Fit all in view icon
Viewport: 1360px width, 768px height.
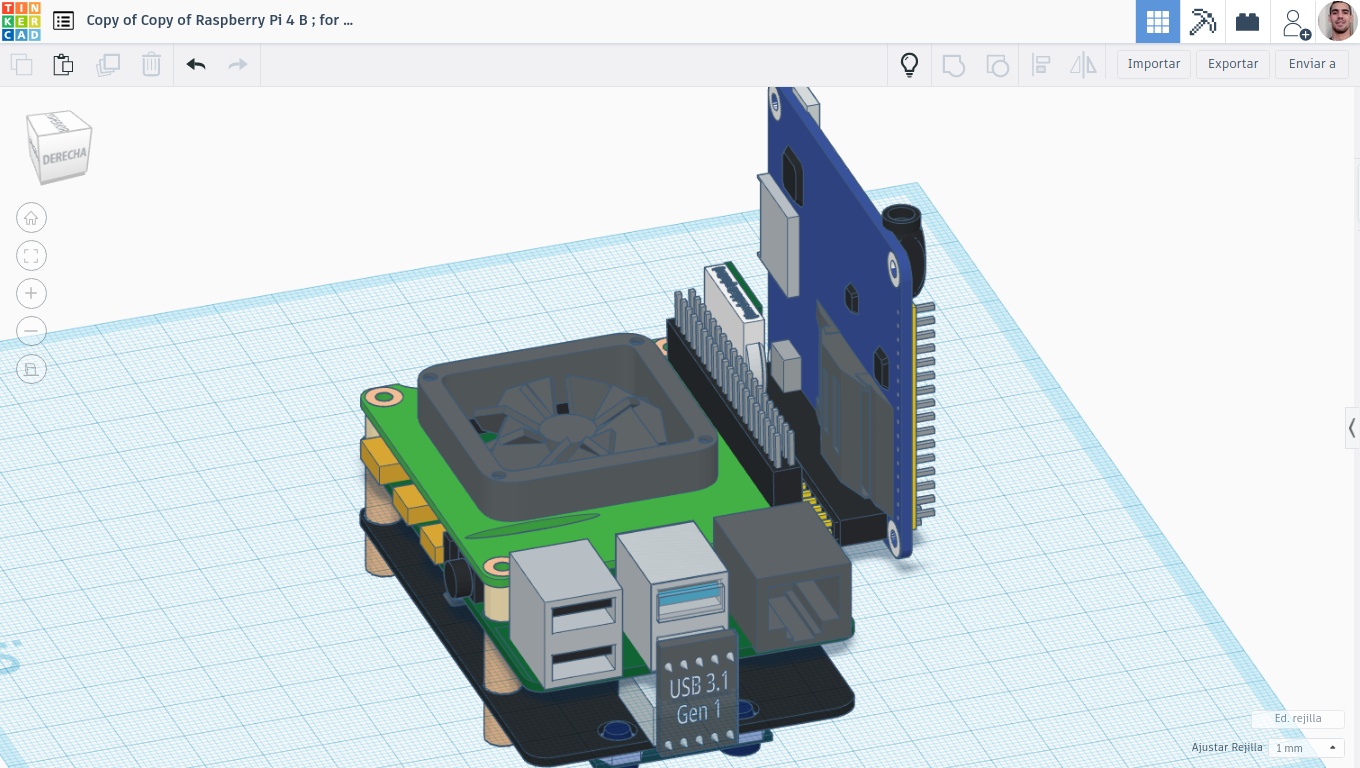click(x=31, y=256)
